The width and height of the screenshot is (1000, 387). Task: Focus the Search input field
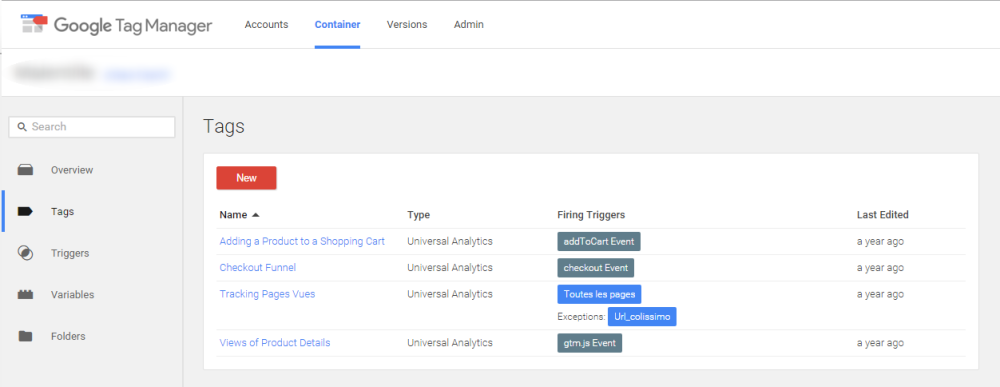click(x=92, y=127)
